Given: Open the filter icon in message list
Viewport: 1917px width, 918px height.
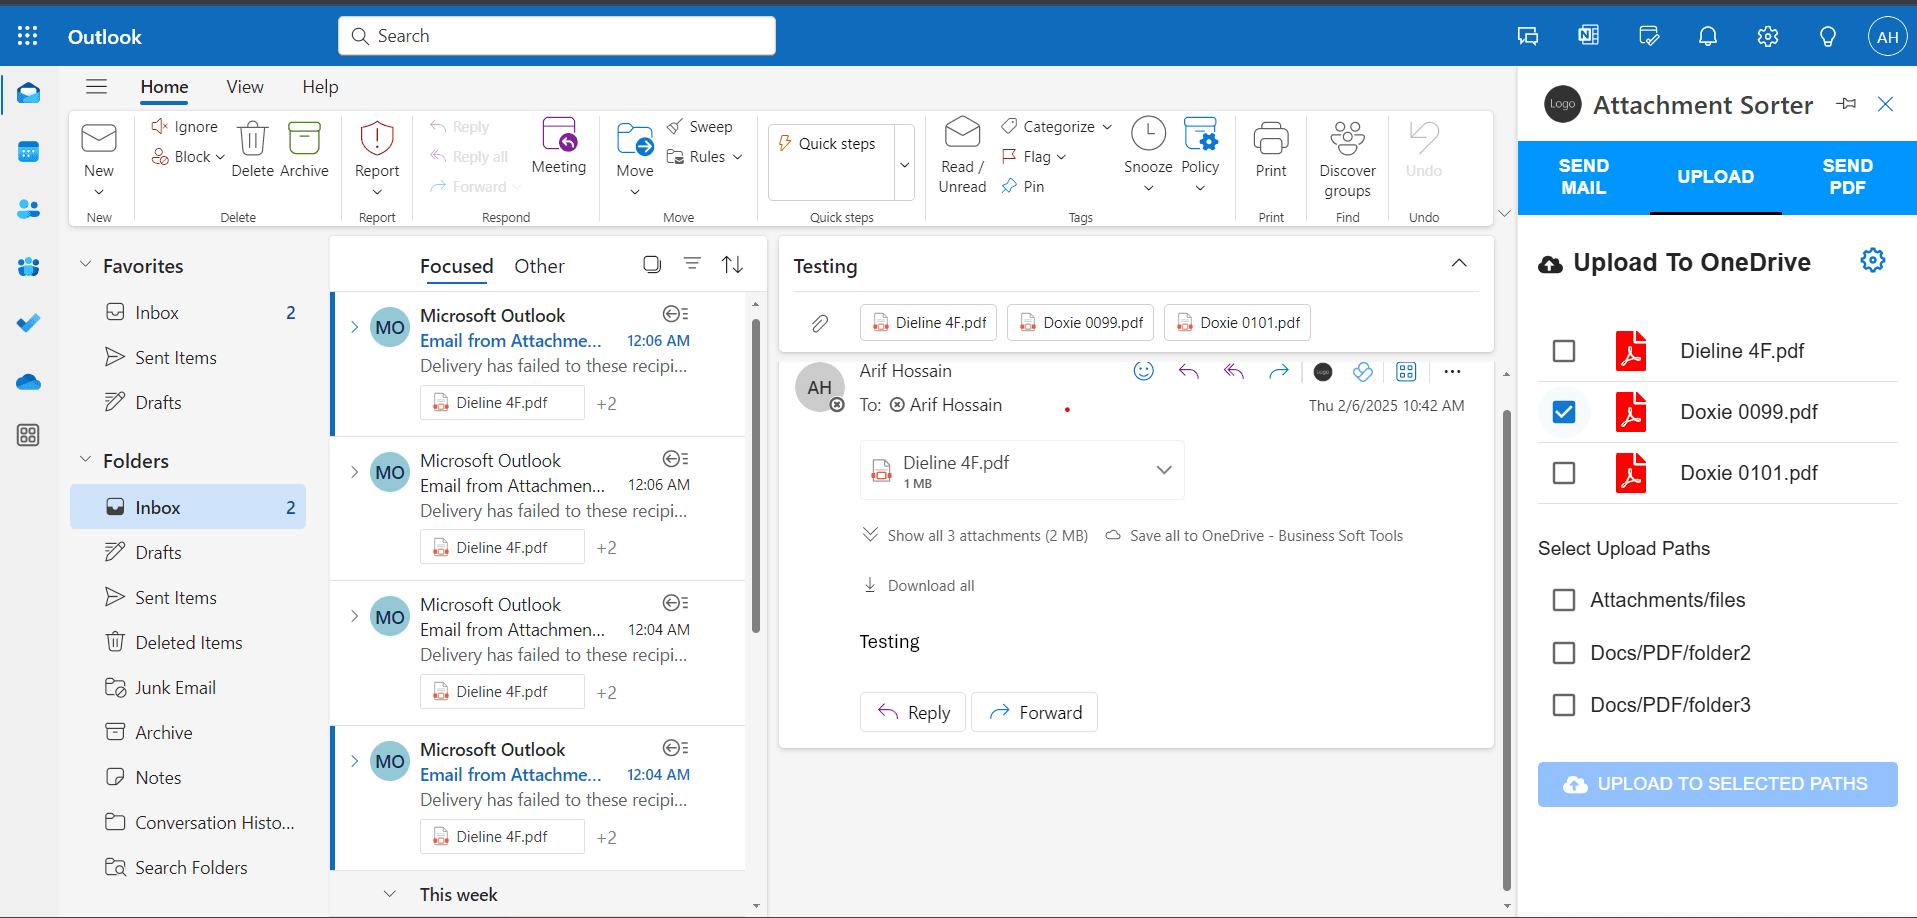Looking at the screenshot, I should (692, 263).
